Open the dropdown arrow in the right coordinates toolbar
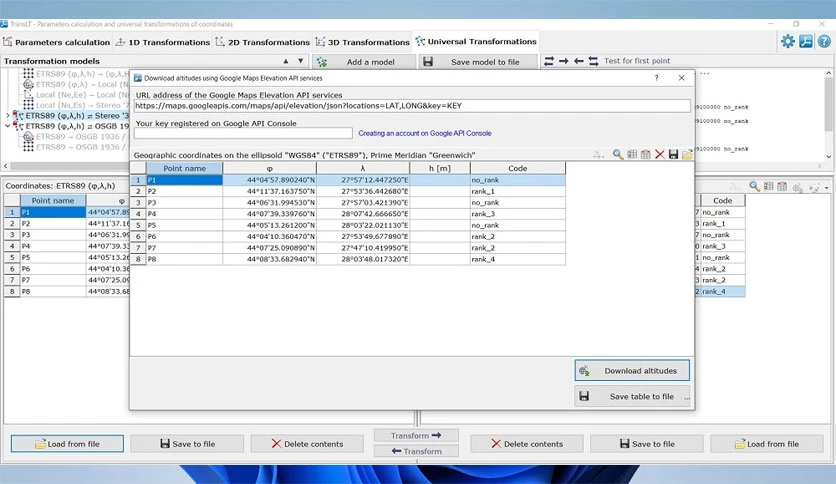Screen dimensions: 836x484 pyautogui.click(x=826, y=188)
